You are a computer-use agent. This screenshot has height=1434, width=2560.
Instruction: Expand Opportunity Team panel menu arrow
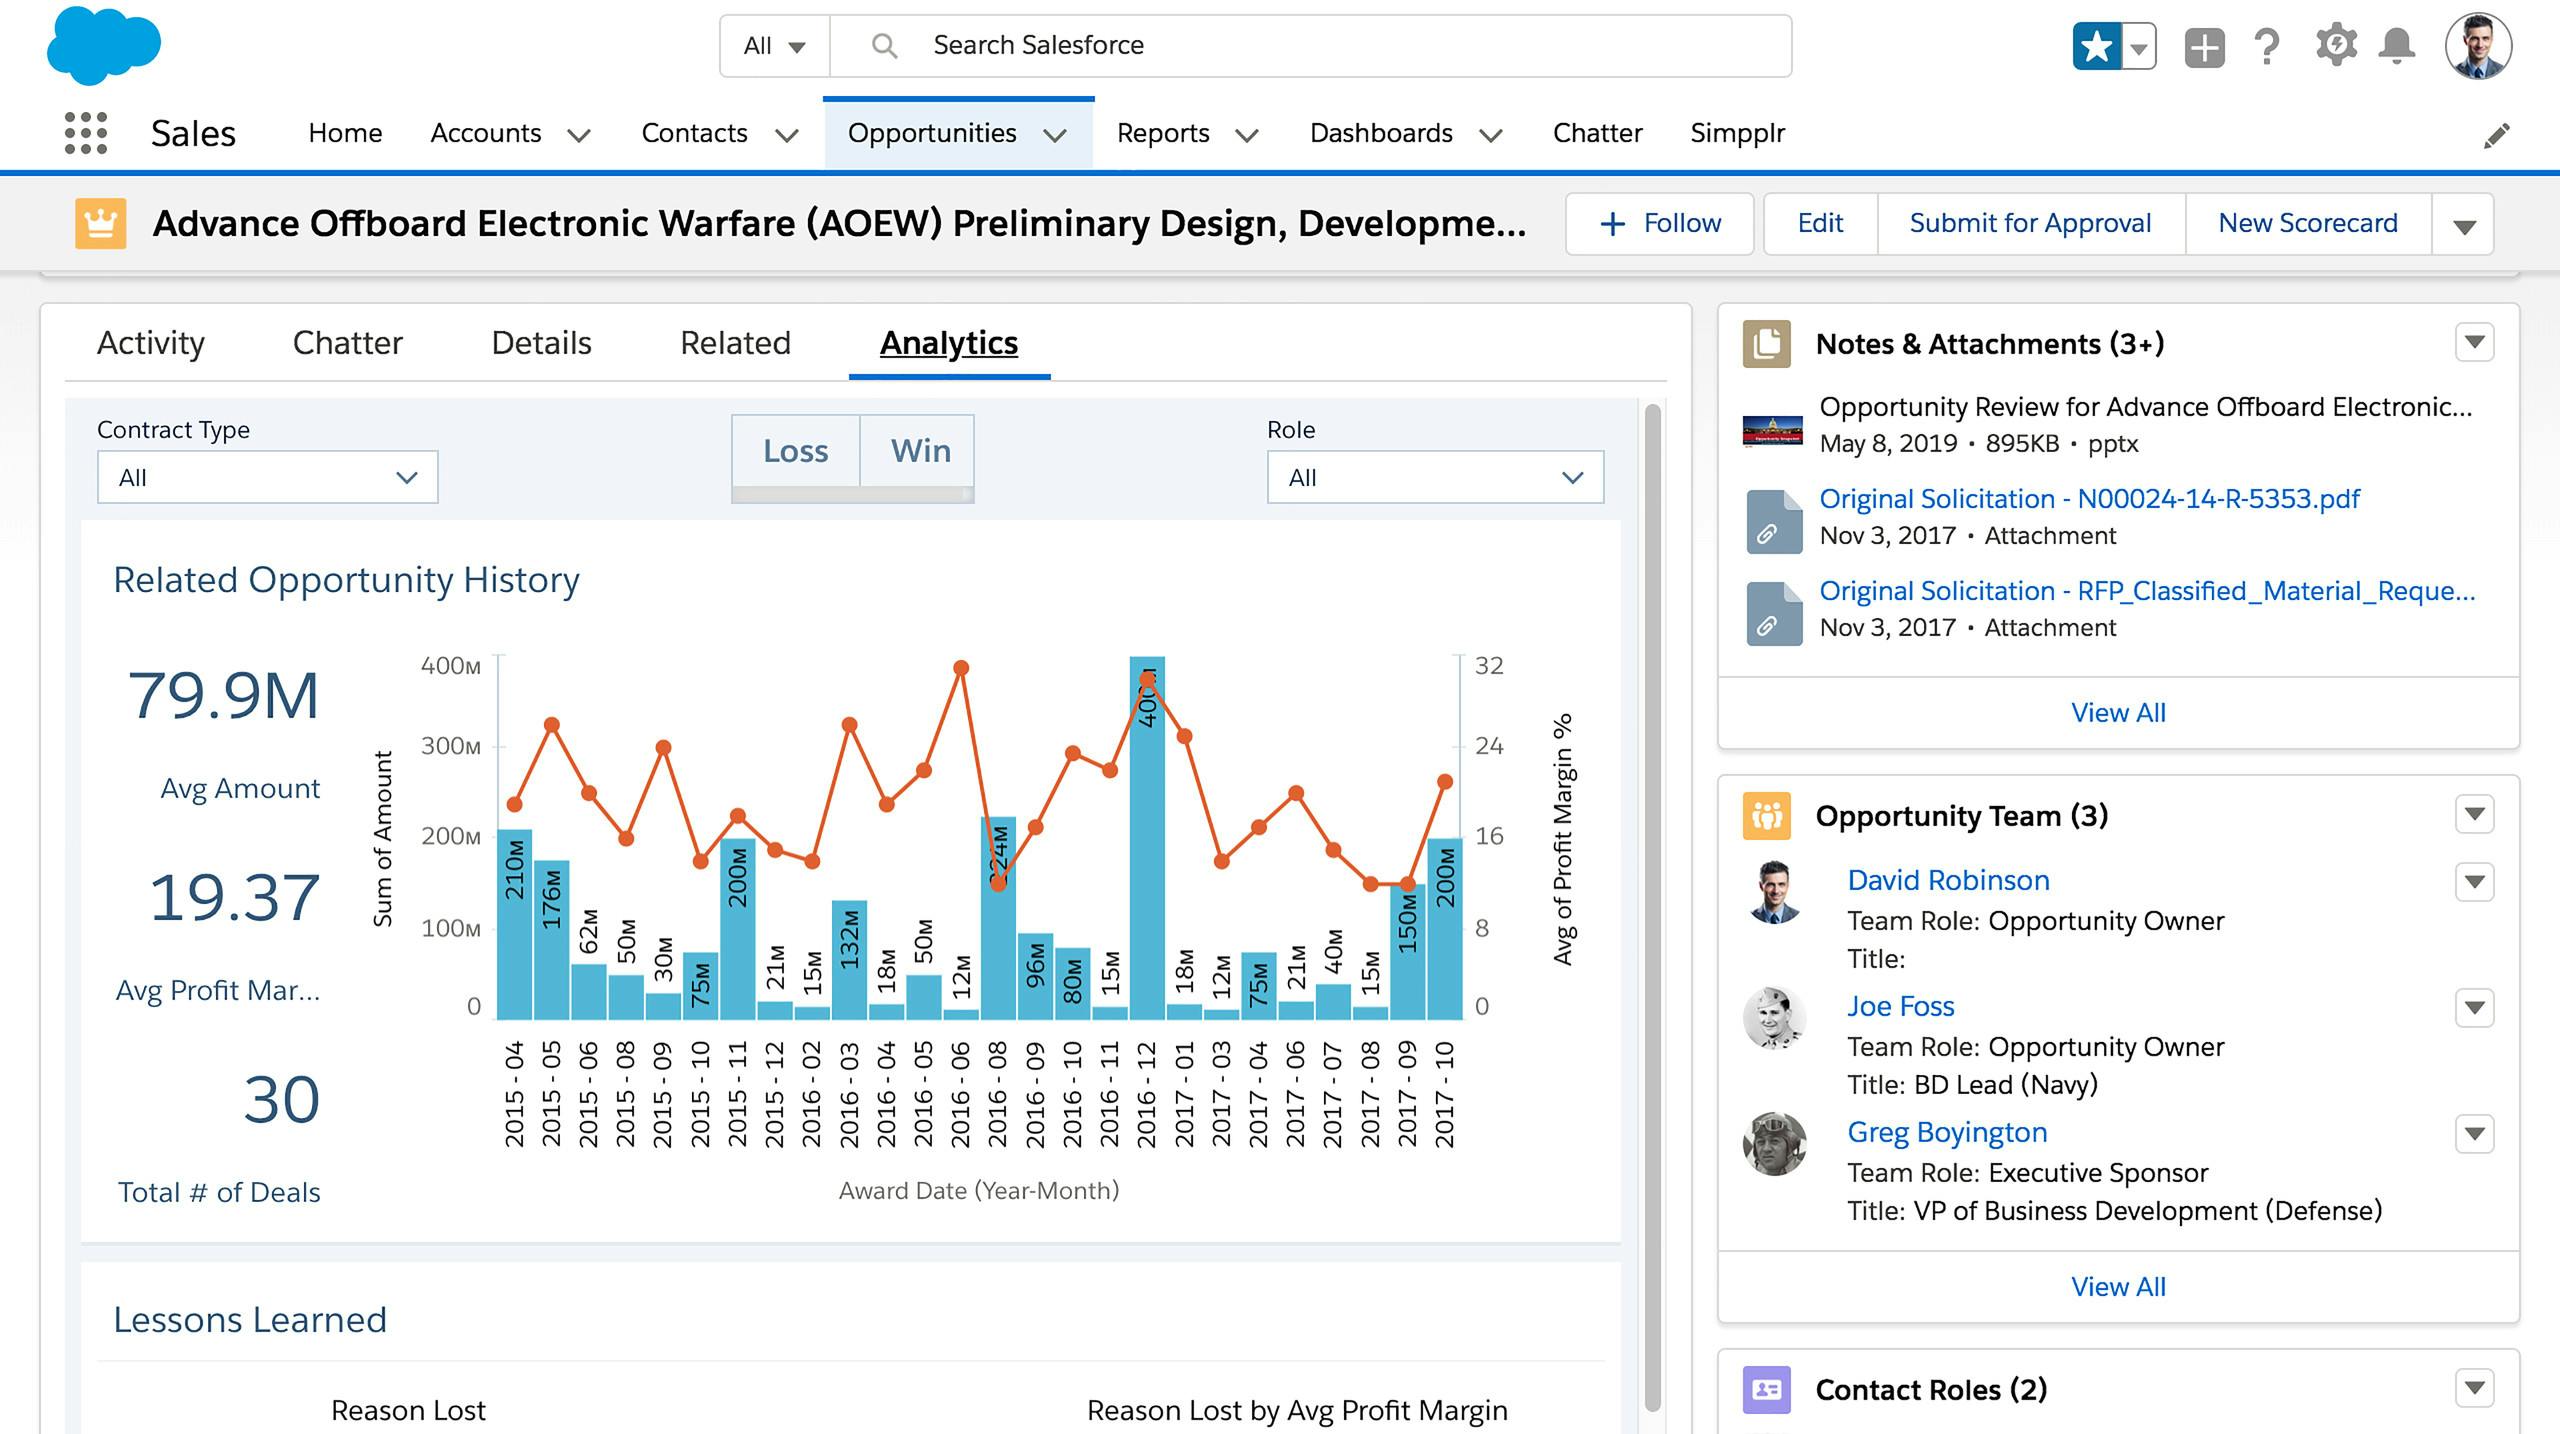tap(2474, 814)
